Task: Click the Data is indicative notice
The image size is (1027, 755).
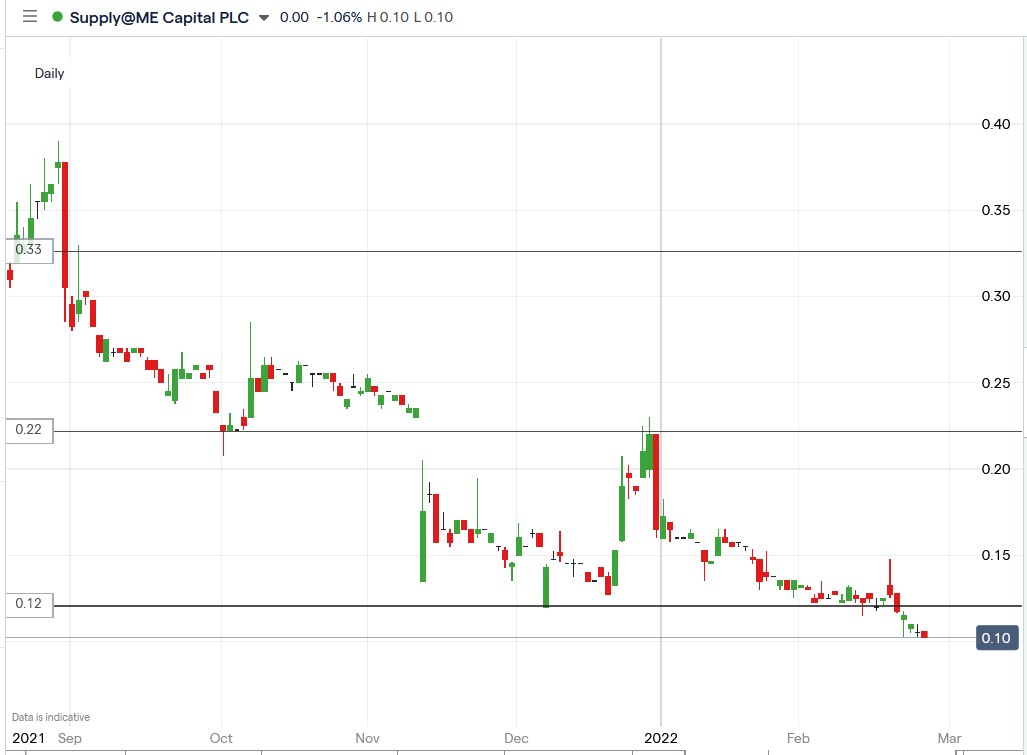Action: [52, 717]
